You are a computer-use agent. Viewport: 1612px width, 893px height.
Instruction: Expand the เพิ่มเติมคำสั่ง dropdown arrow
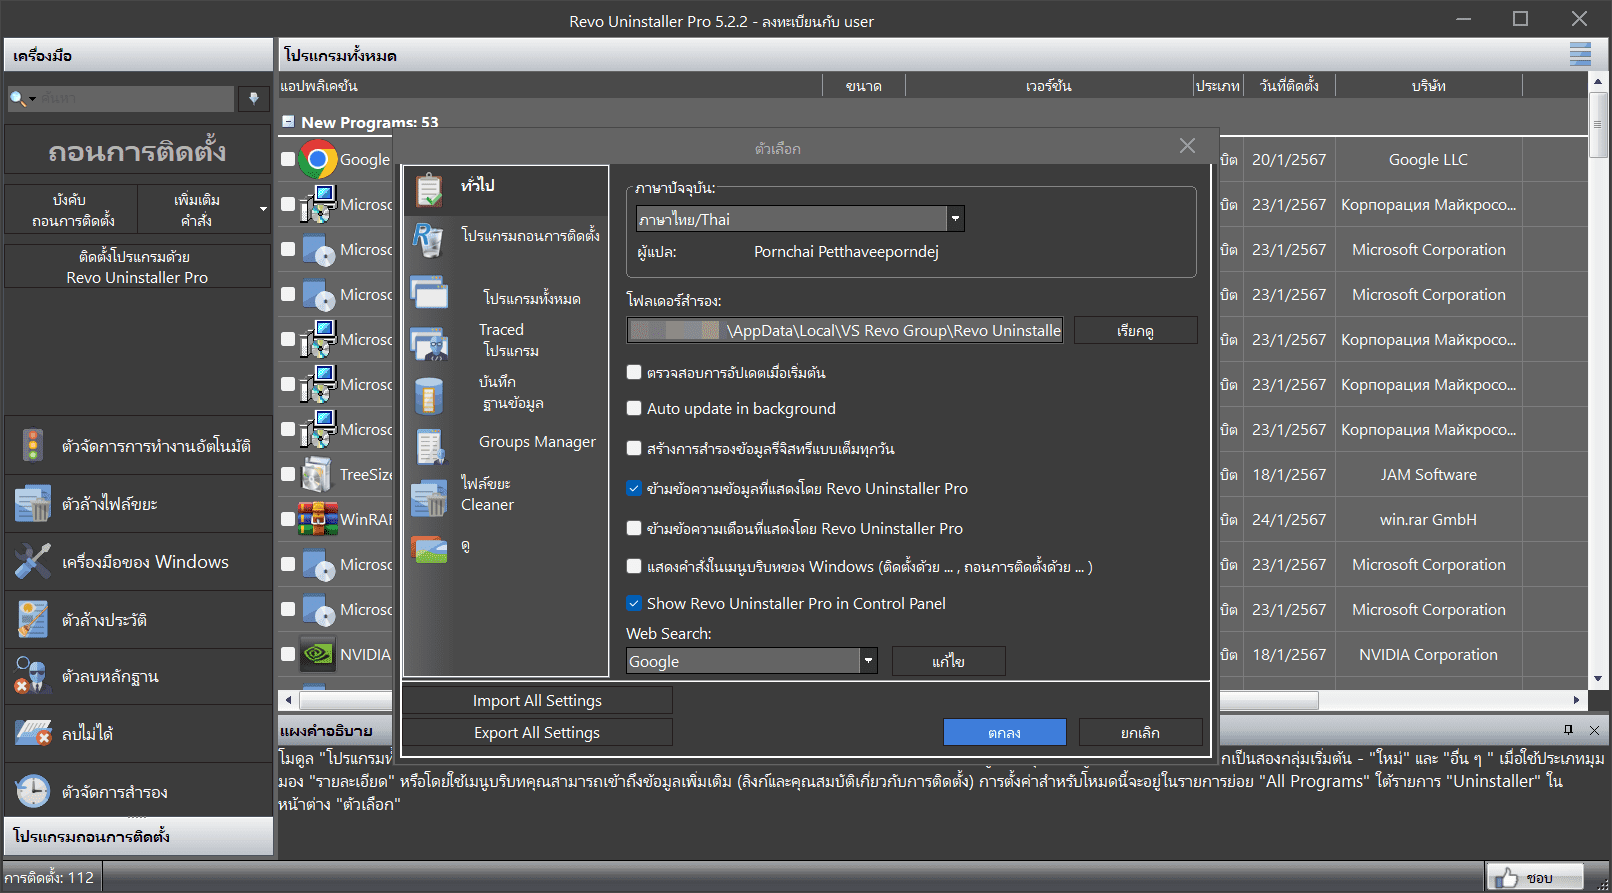pos(263,209)
